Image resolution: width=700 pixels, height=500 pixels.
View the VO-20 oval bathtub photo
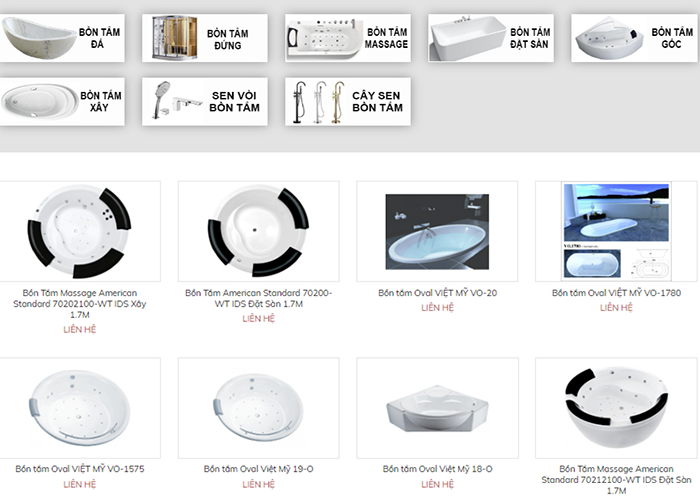(437, 231)
